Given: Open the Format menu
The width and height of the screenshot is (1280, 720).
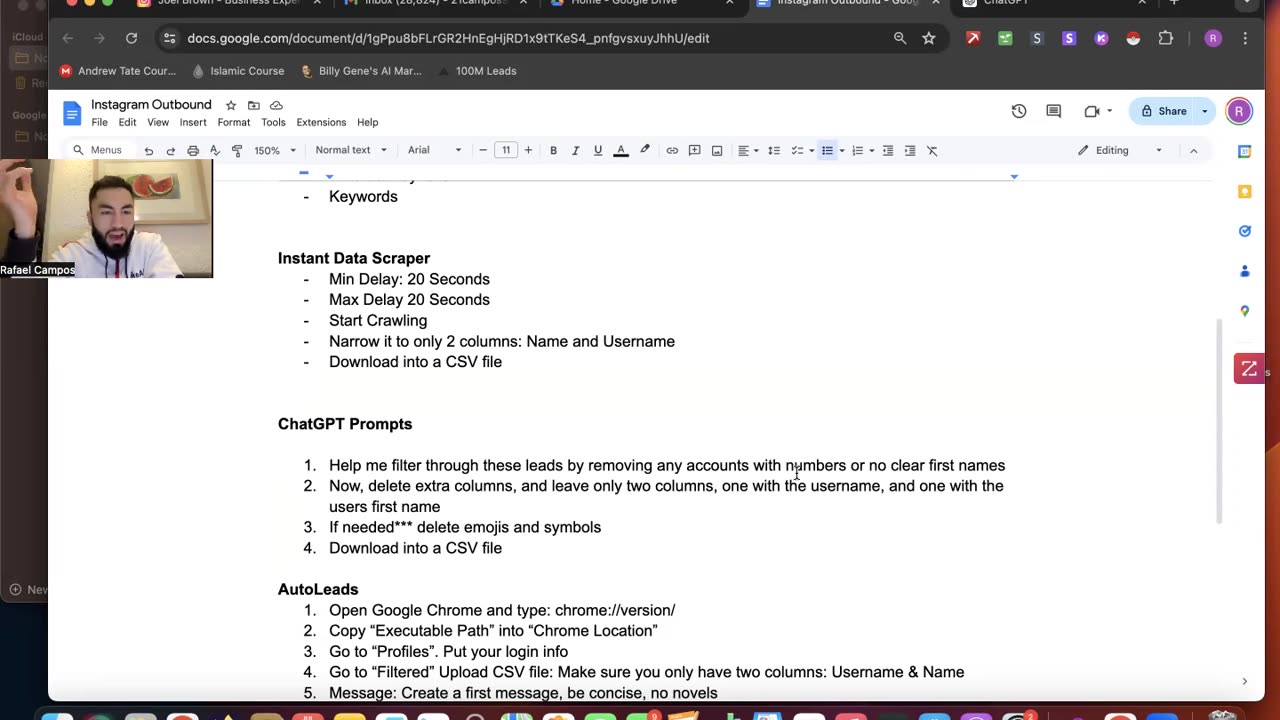Looking at the screenshot, I should pyautogui.click(x=234, y=123).
